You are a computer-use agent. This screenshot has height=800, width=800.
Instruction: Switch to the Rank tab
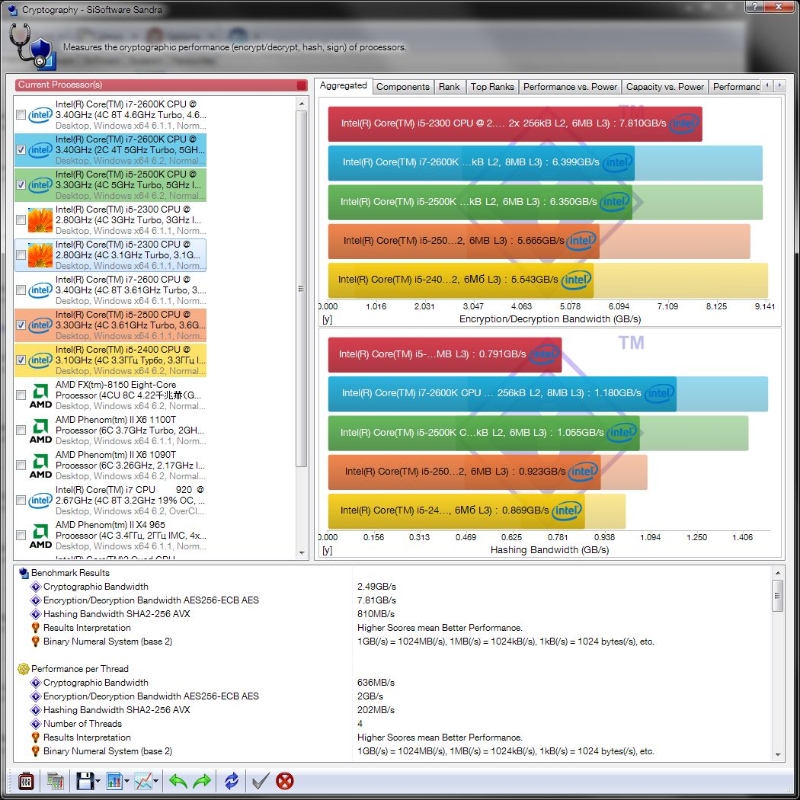[449, 87]
